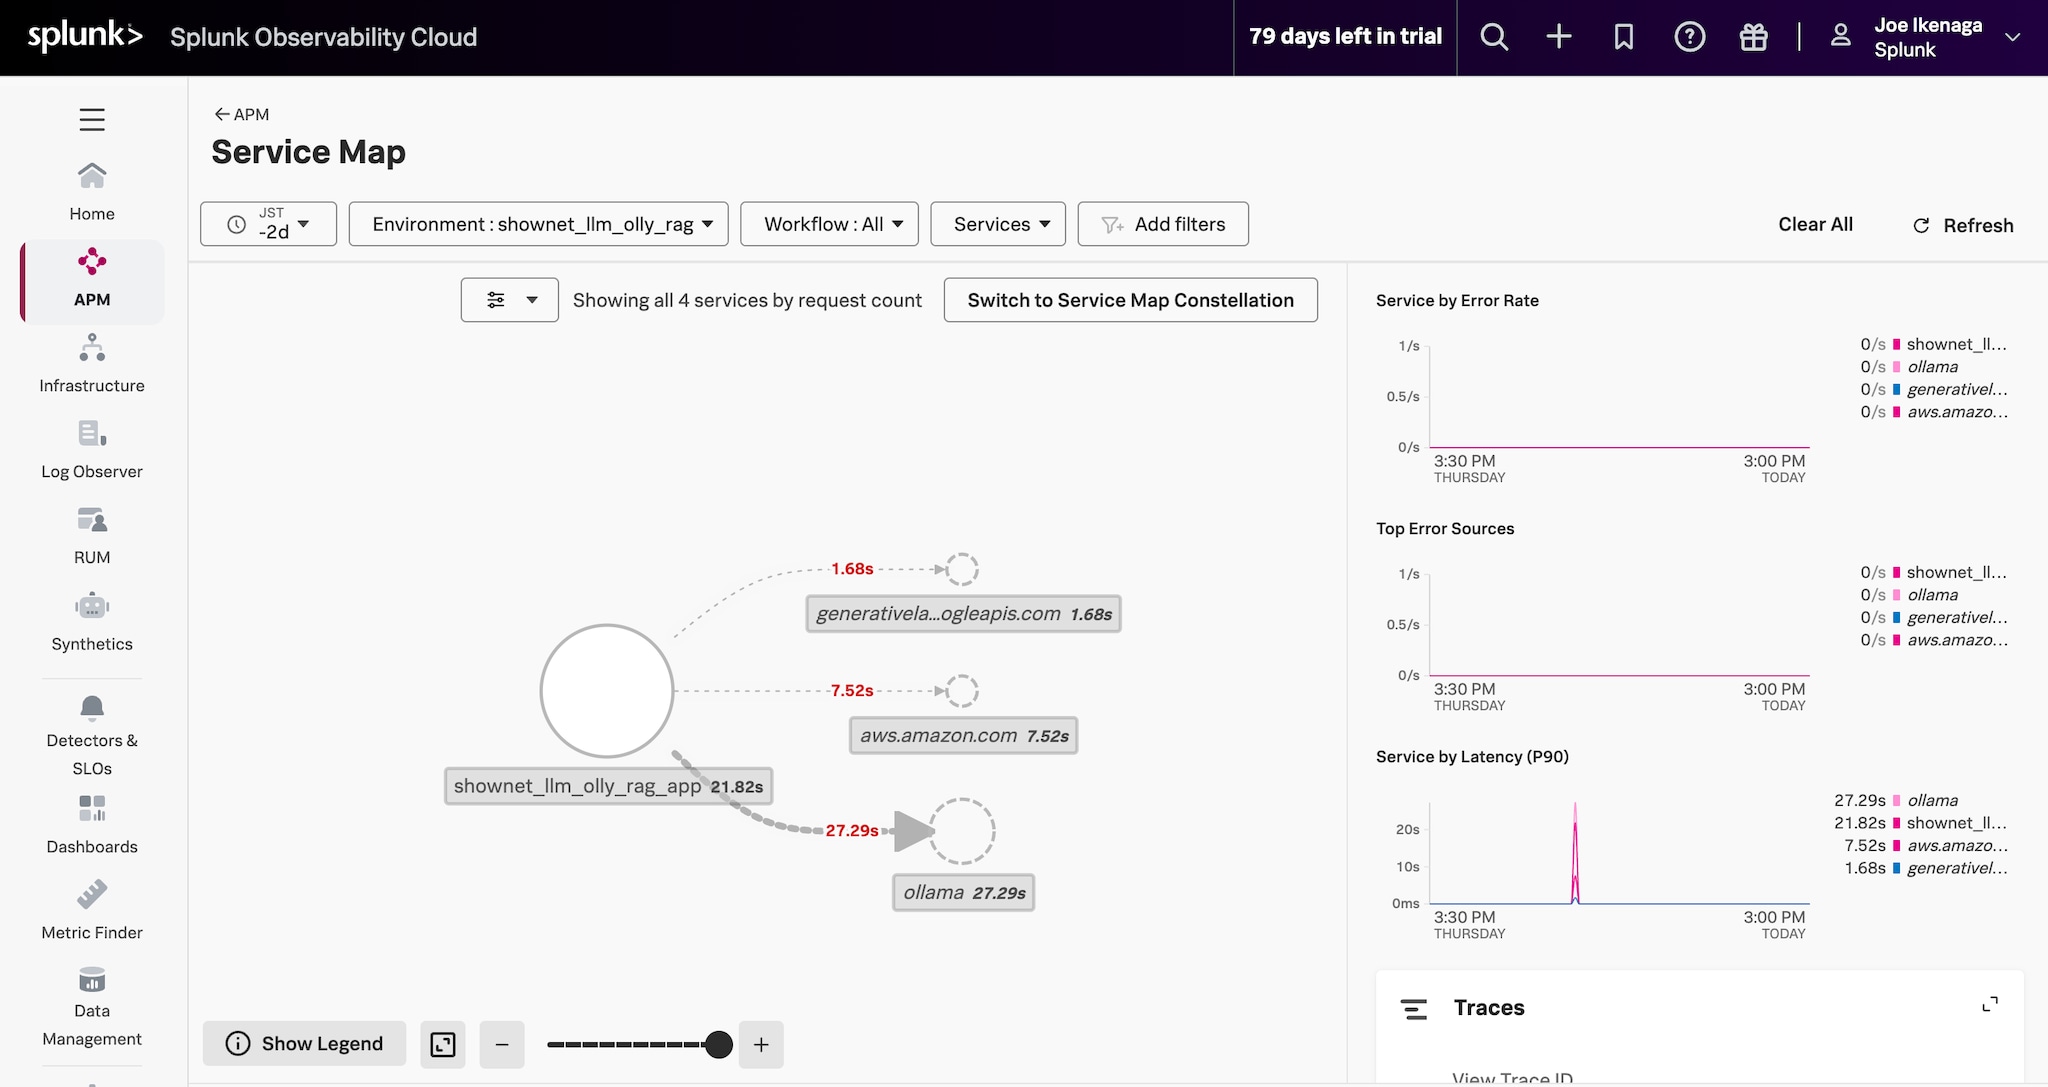Image resolution: width=2048 pixels, height=1087 pixels.
Task: Click the 7.52s edge latency value
Action: pos(852,691)
